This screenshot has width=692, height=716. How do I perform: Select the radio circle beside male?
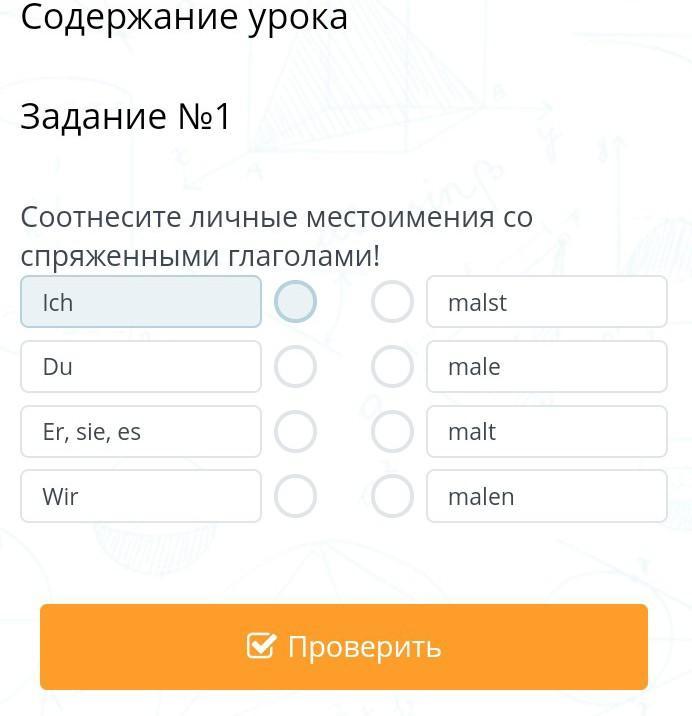click(x=392, y=367)
